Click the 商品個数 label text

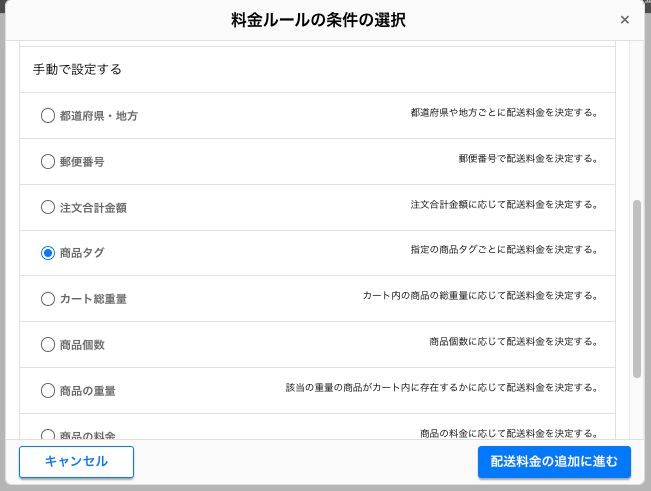(x=82, y=345)
